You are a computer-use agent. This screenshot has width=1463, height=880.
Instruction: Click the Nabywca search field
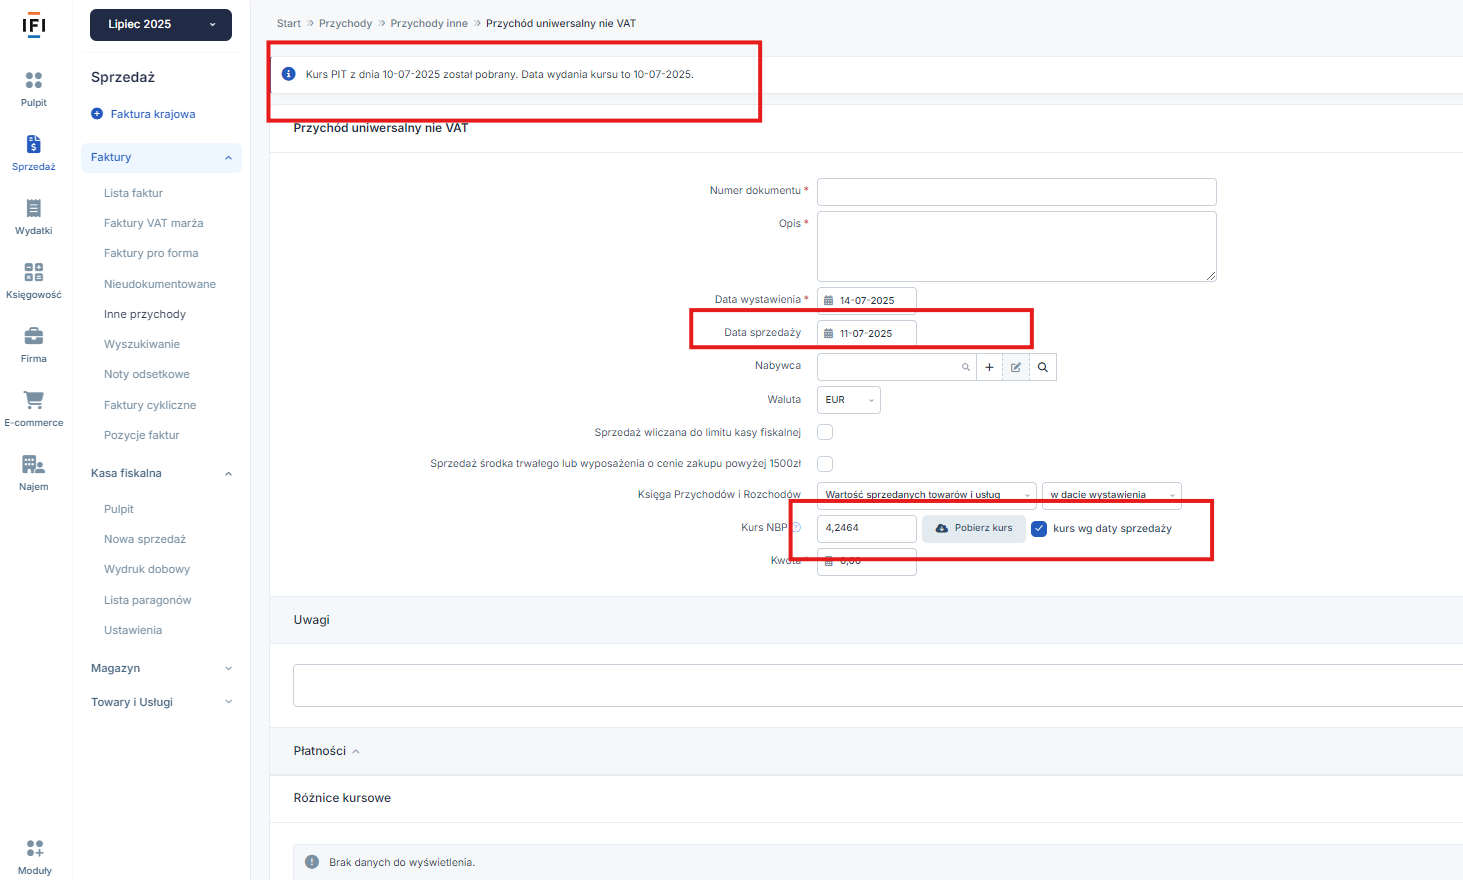point(896,367)
